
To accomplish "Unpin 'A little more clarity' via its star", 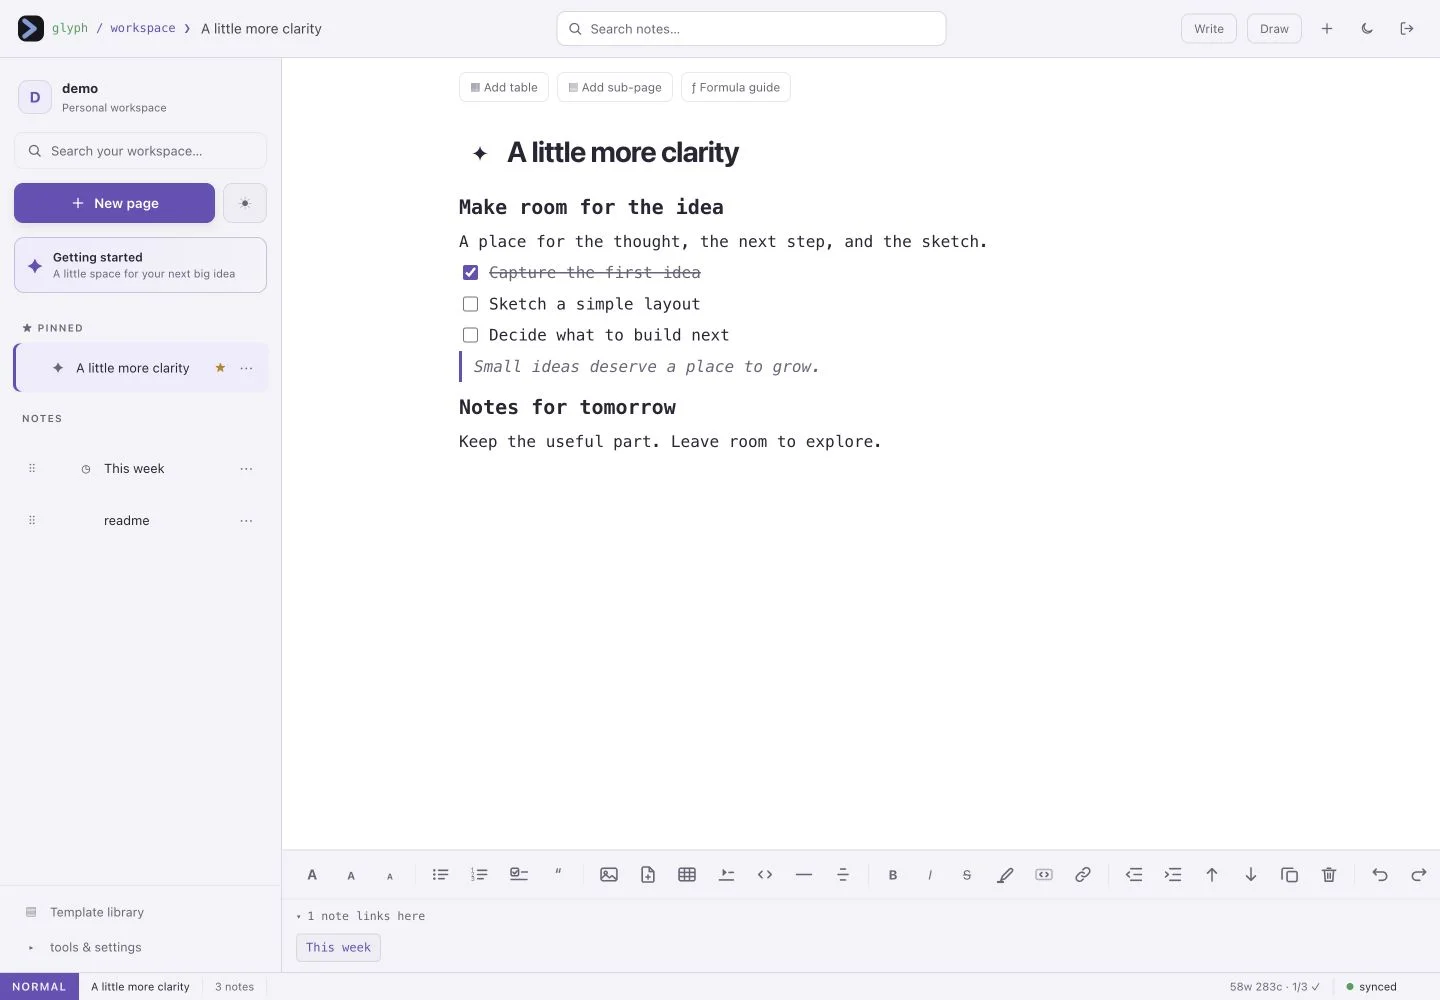I will click(220, 368).
